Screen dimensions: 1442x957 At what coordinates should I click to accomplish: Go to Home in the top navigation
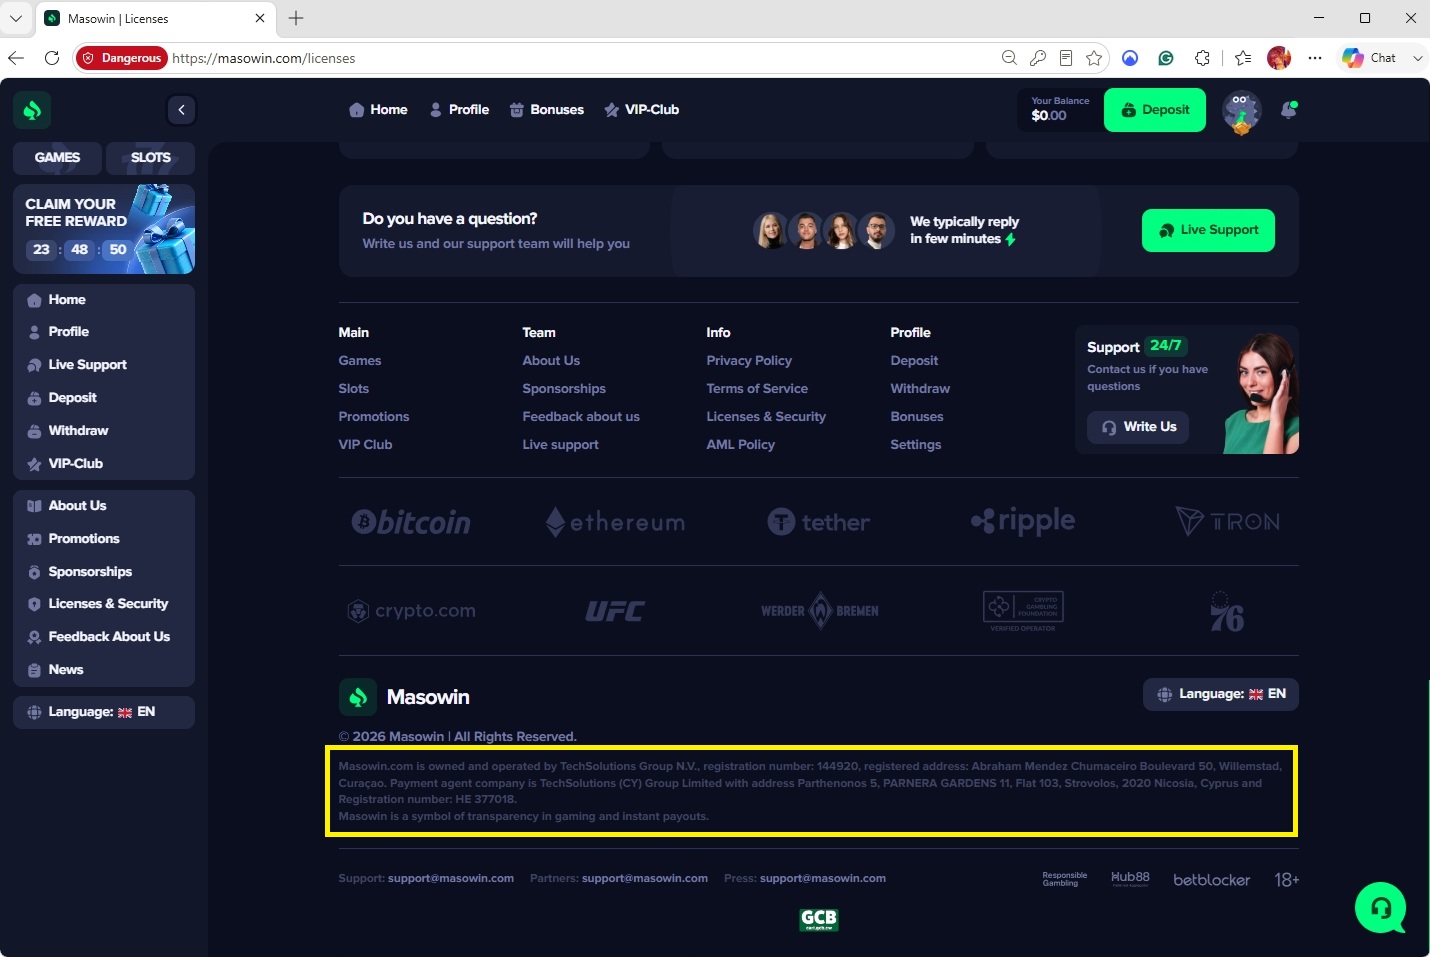click(x=378, y=110)
